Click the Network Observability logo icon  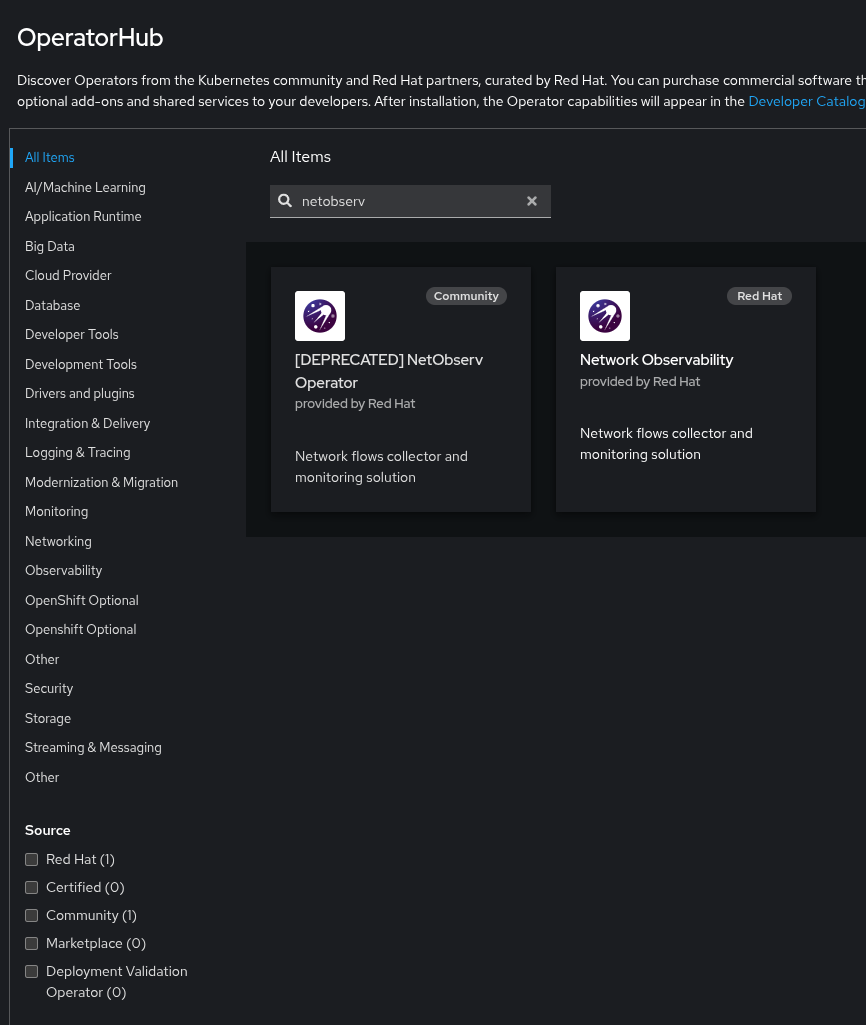[x=605, y=316]
